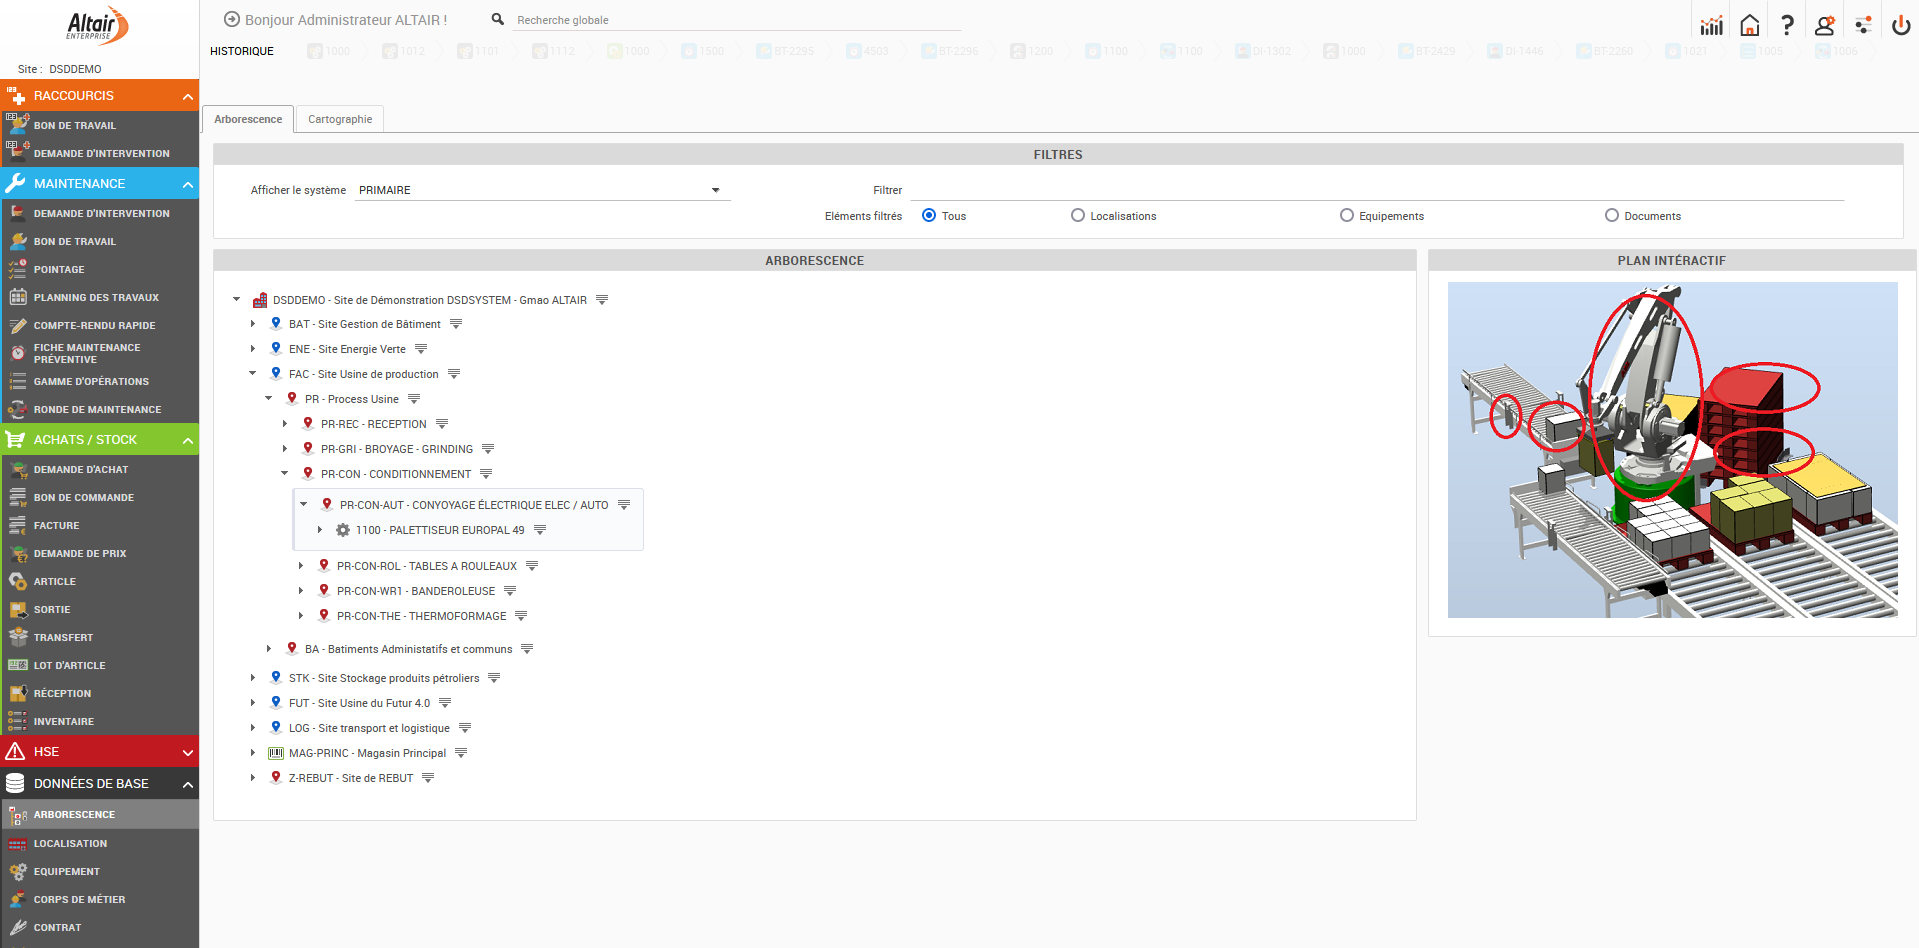Select the Documents filter radio button
This screenshot has width=1919, height=948.
coord(1611,215)
